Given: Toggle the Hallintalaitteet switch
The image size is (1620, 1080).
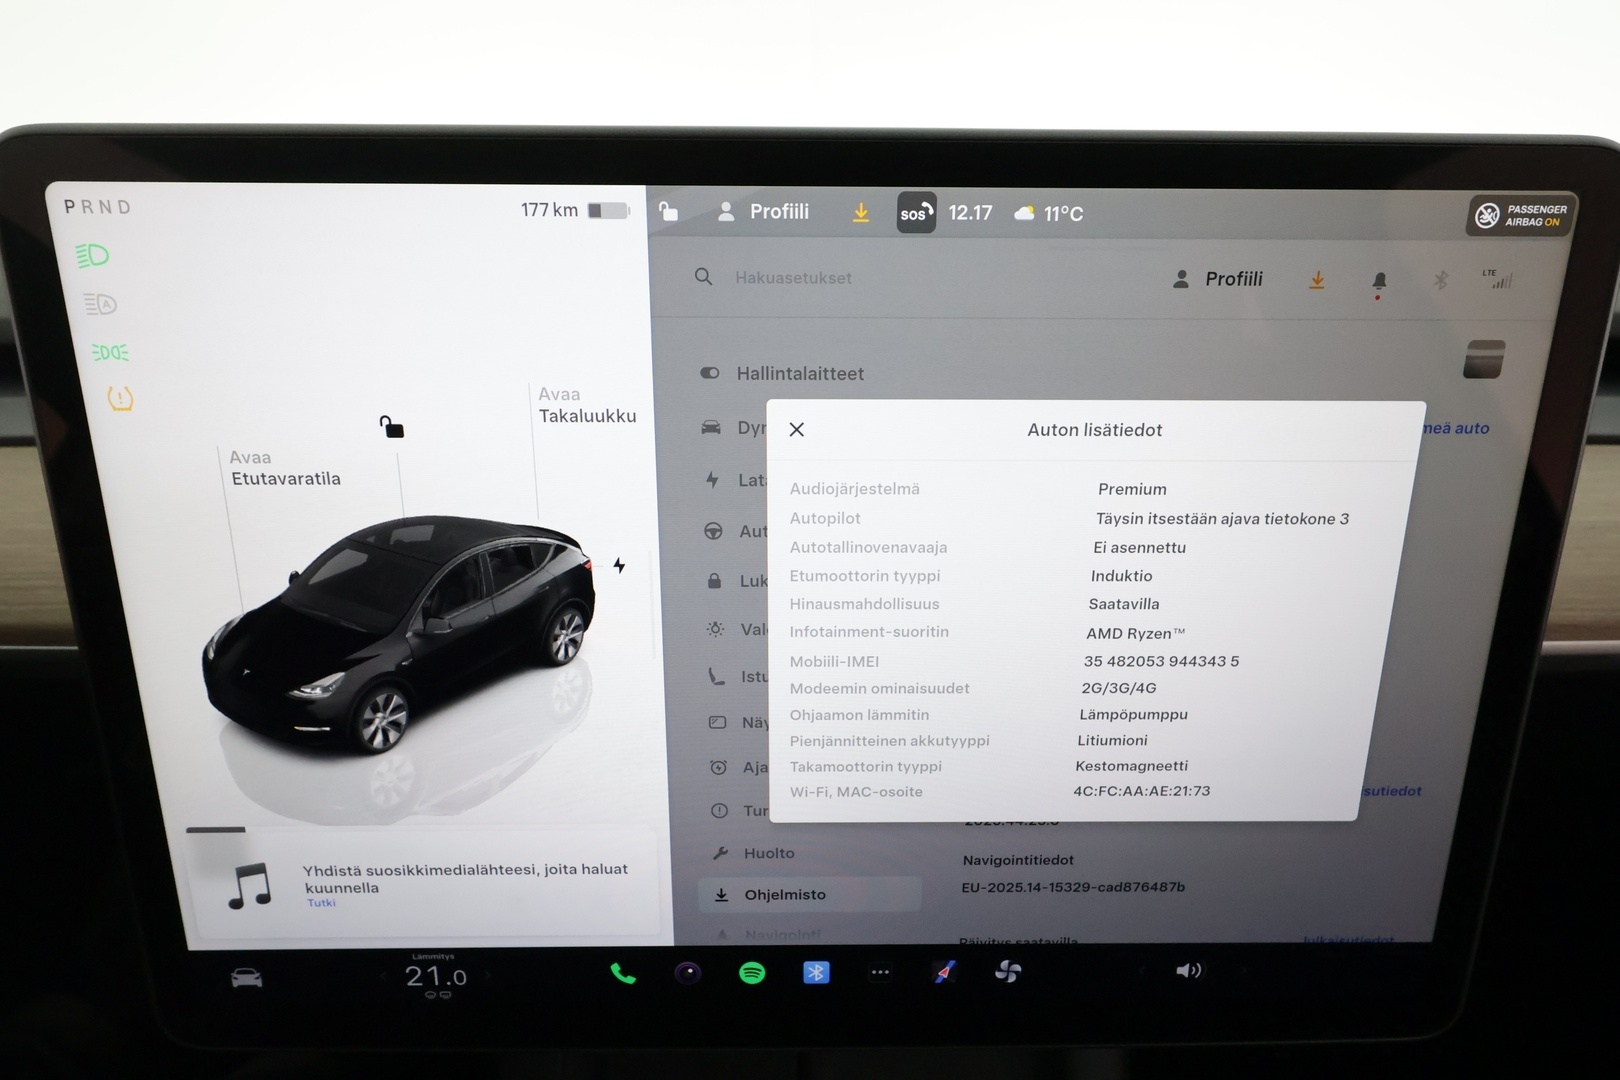Looking at the screenshot, I should (709, 373).
